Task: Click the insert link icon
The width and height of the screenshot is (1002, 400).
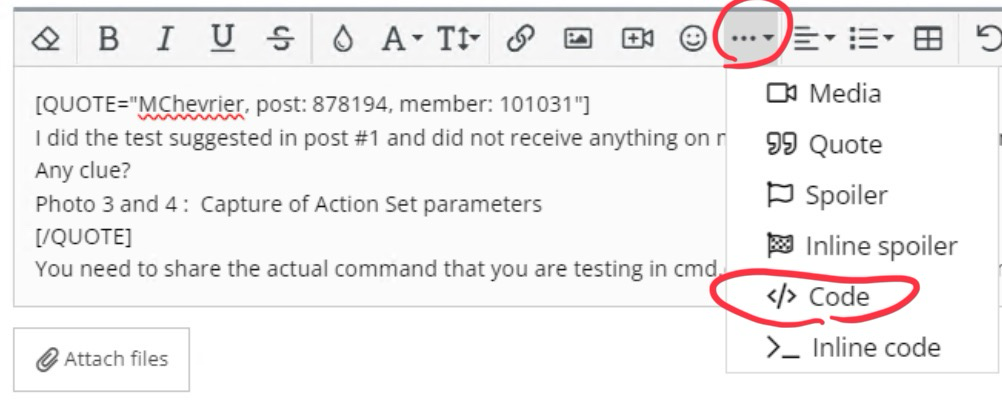Action: (518, 39)
